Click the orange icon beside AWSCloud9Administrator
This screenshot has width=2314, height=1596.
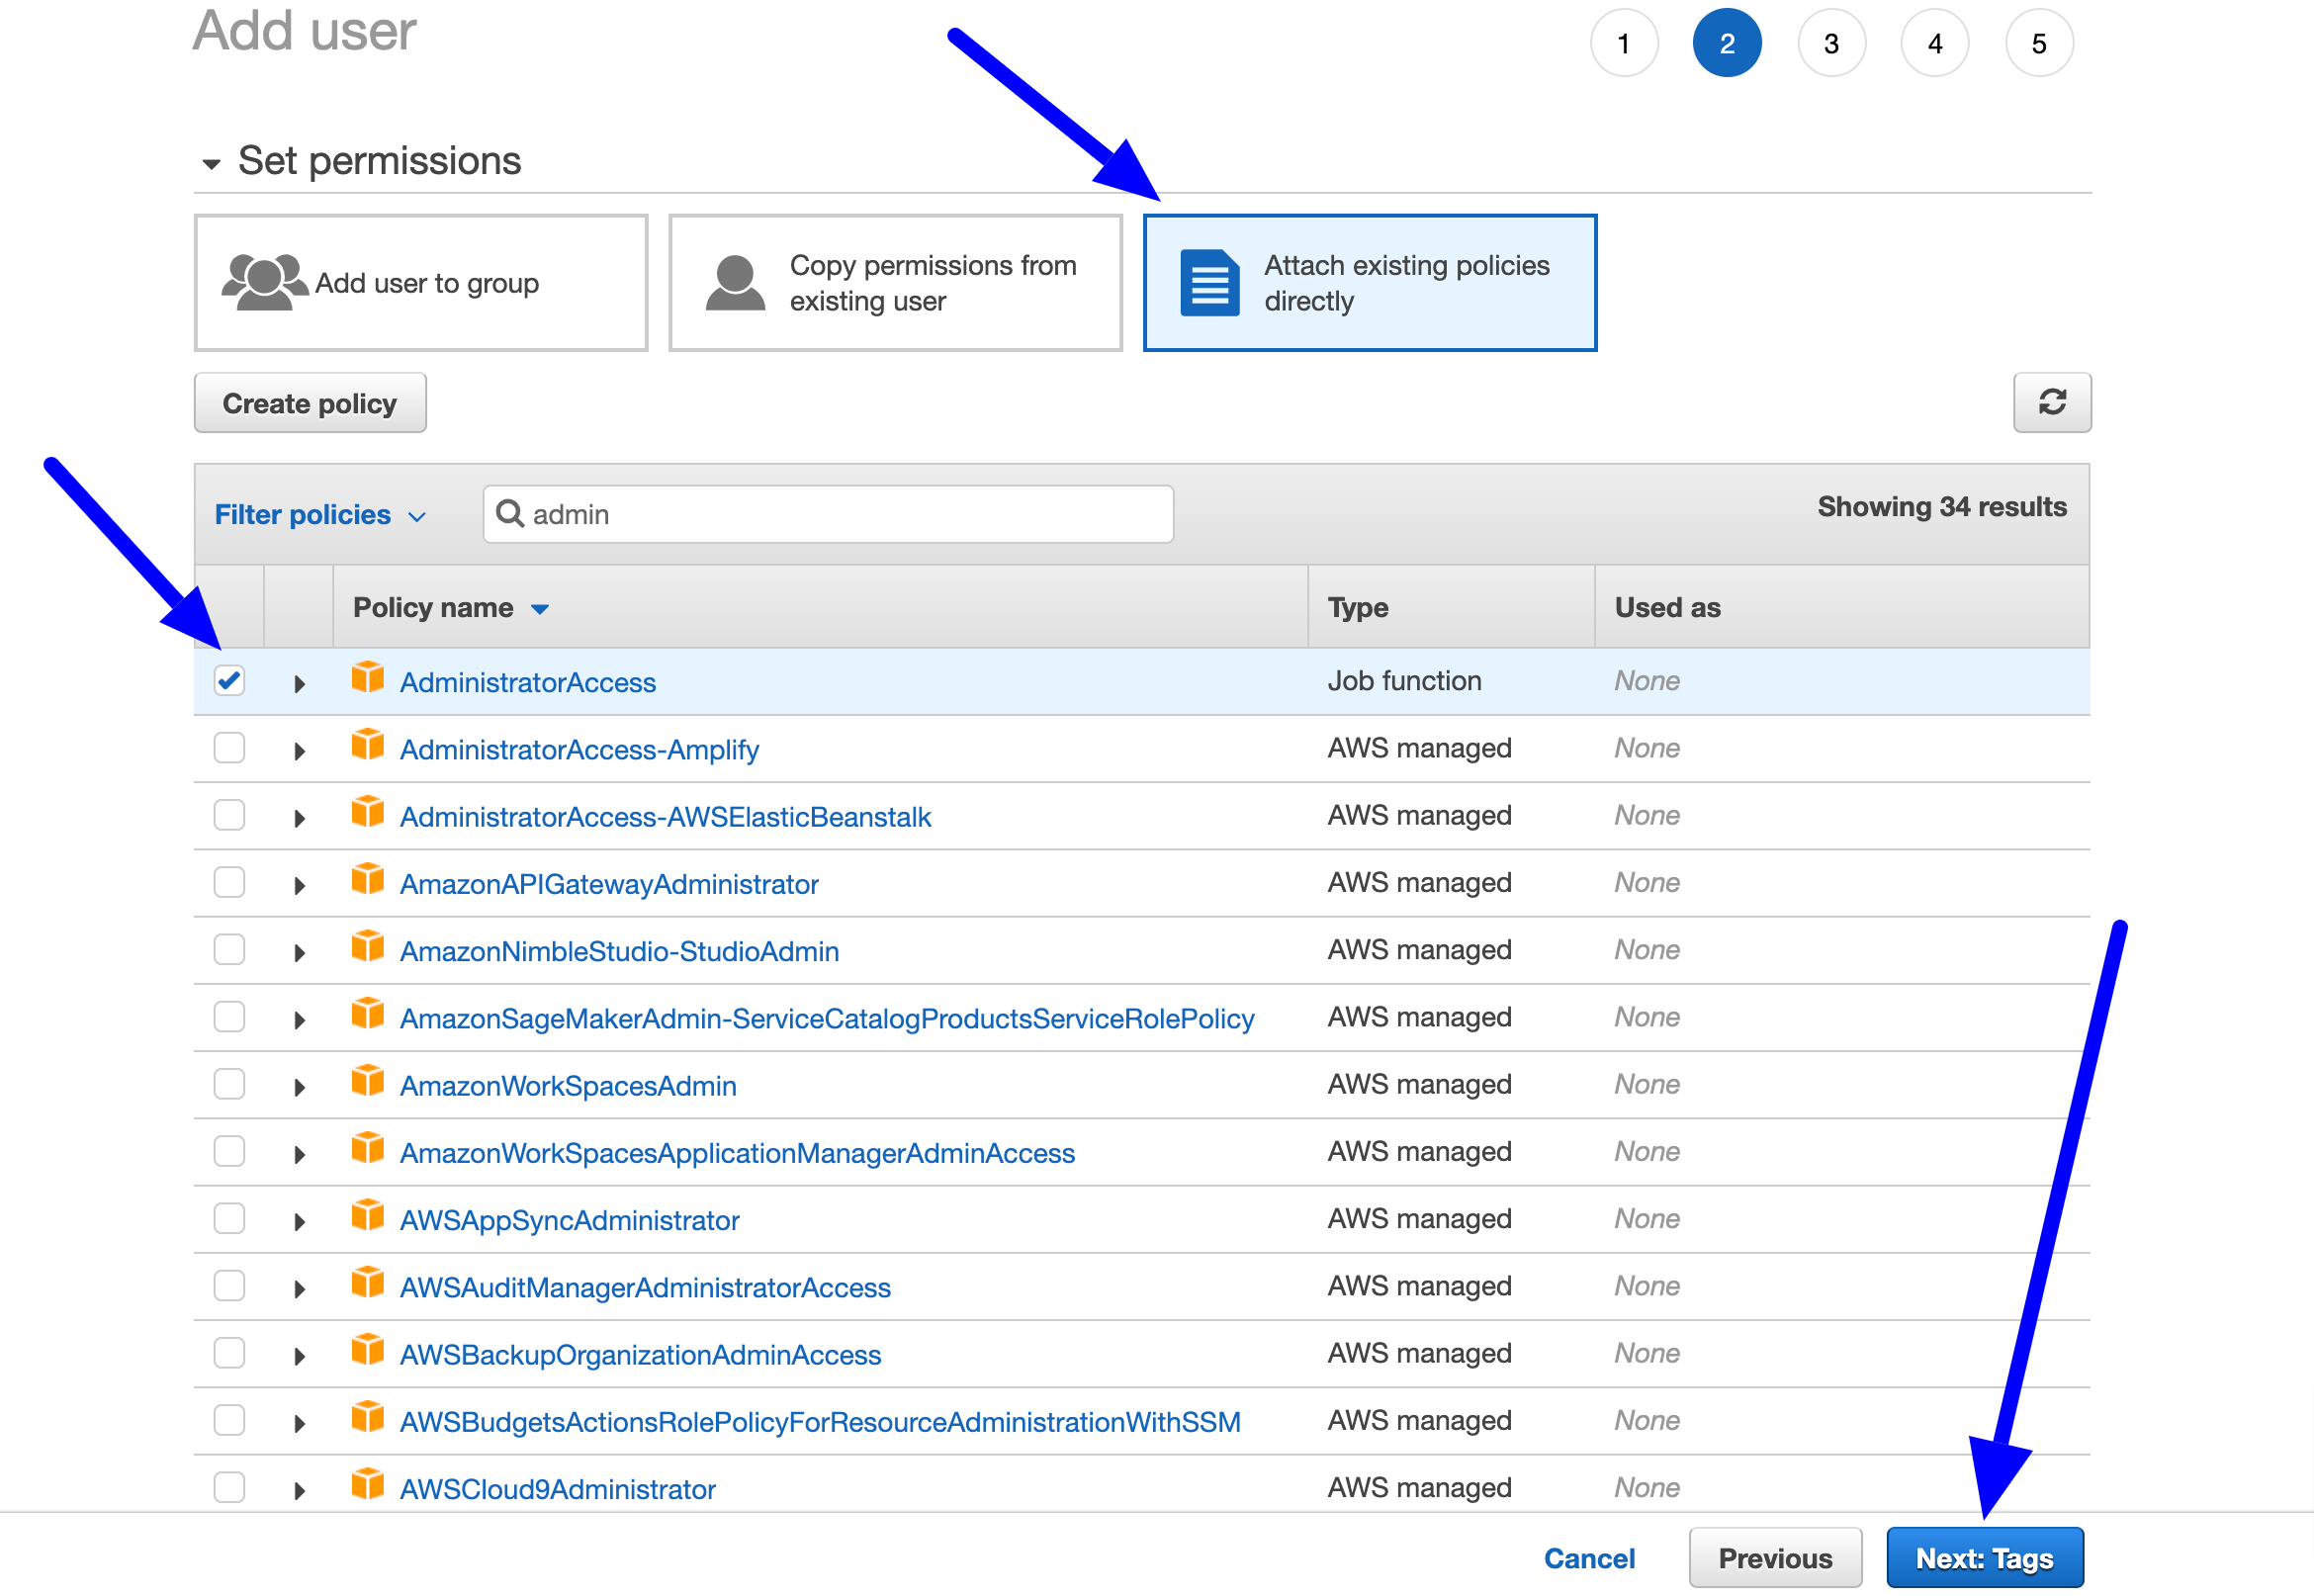click(x=368, y=1484)
